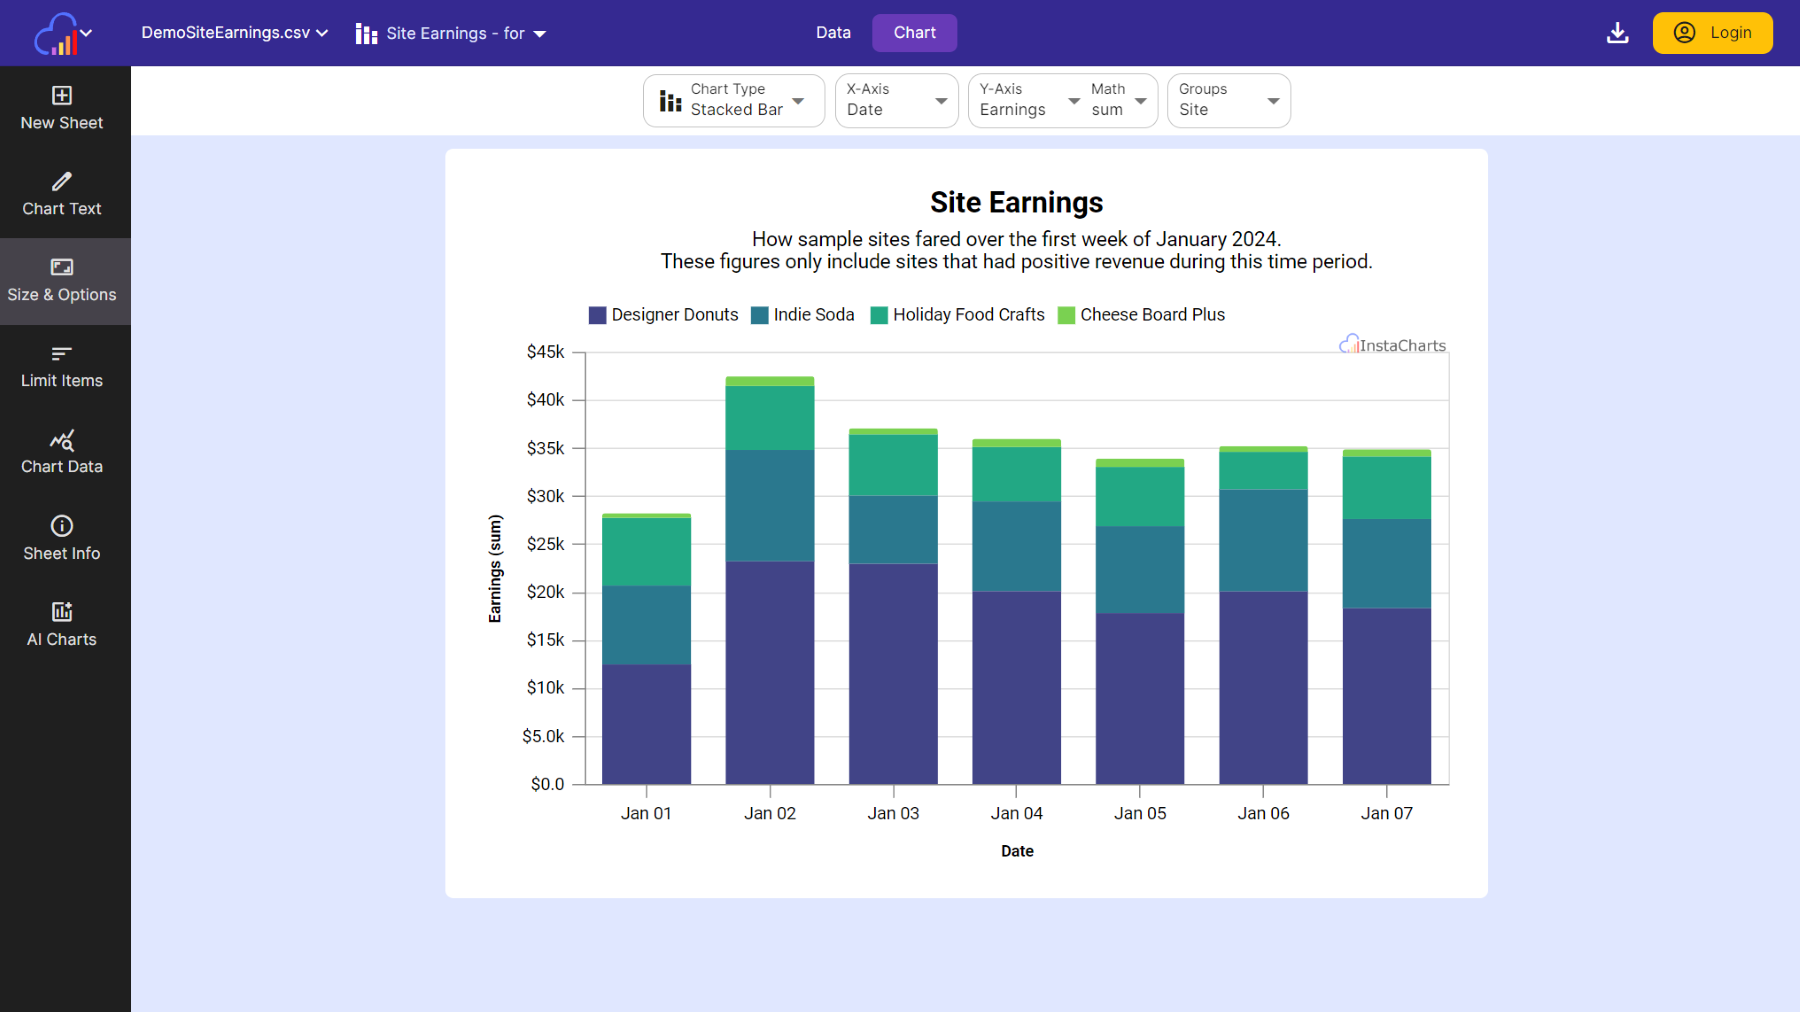Switch to the Chart tab
This screenshot has height=1012, width=1800.
(x=915, y=33)
